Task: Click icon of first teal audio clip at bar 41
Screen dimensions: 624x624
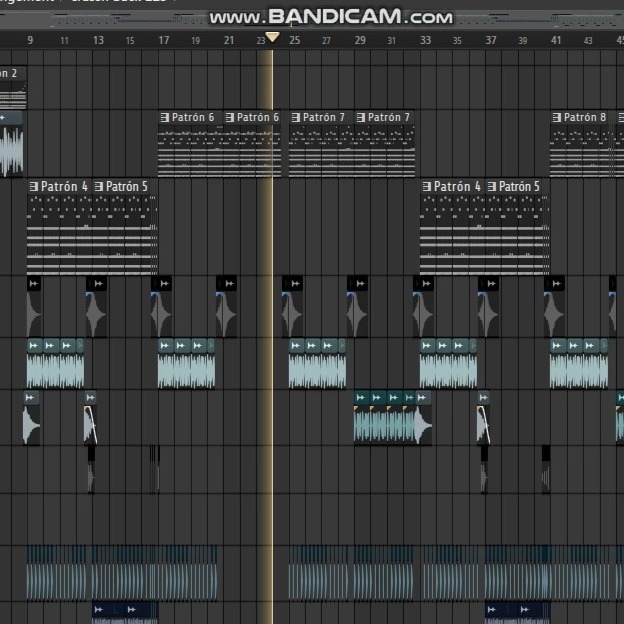Action: point(557,345)
